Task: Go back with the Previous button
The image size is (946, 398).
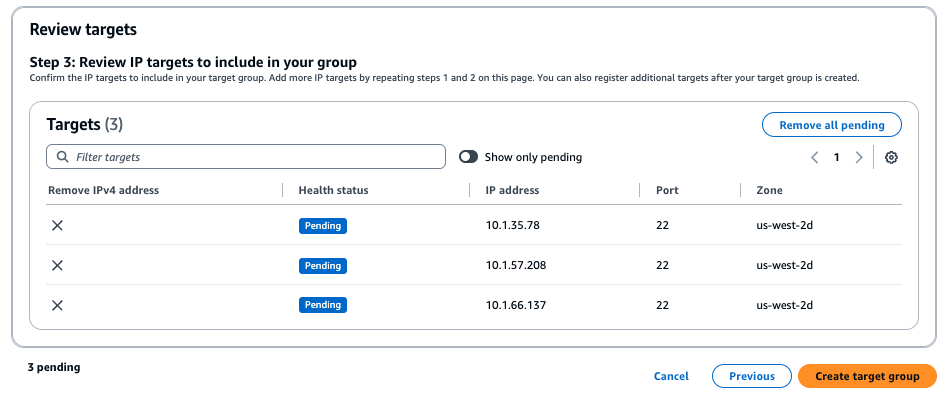Action: (x=752, y=376)
